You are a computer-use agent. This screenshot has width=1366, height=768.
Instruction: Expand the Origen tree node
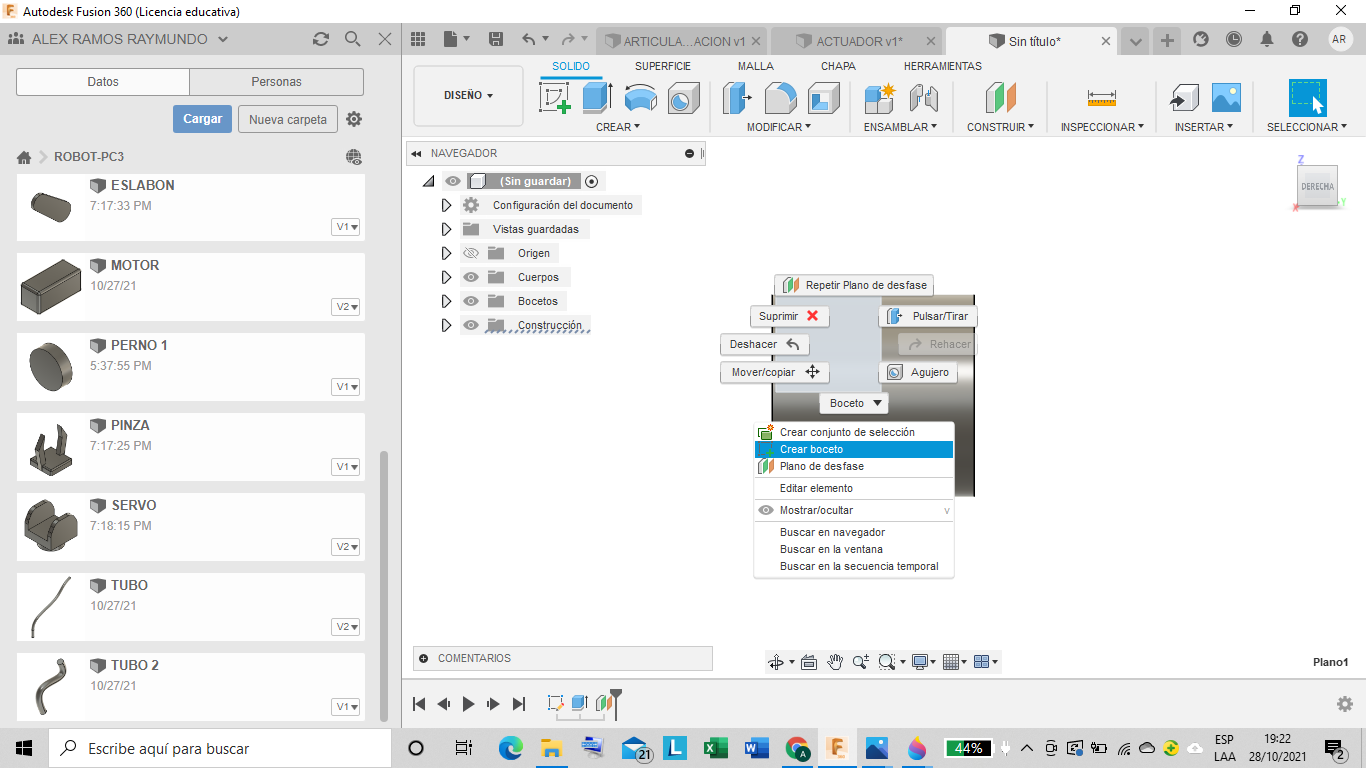pyautogui.click(x=446, y=253)
